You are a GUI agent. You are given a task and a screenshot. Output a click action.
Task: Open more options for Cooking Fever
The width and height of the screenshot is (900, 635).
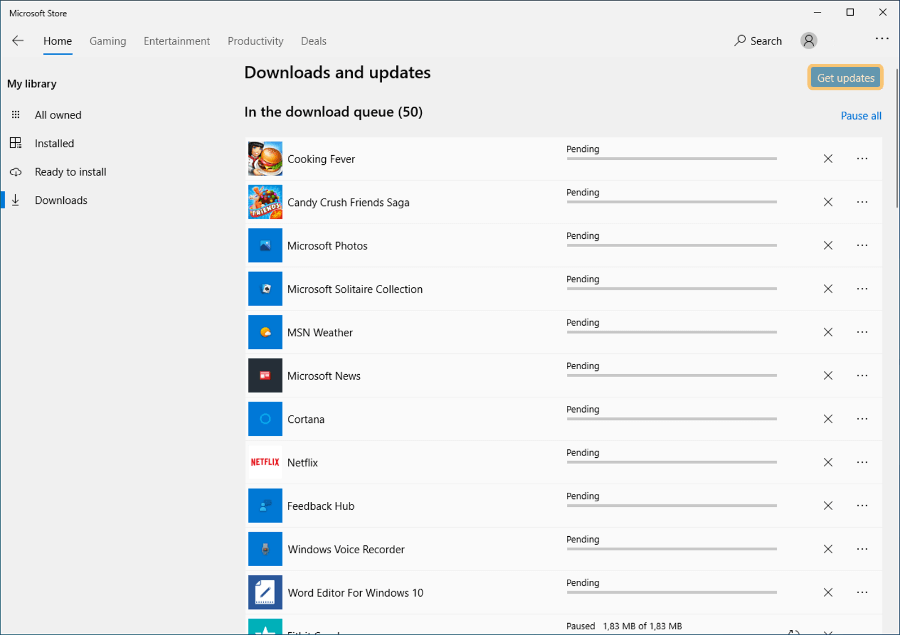[862, 158]
